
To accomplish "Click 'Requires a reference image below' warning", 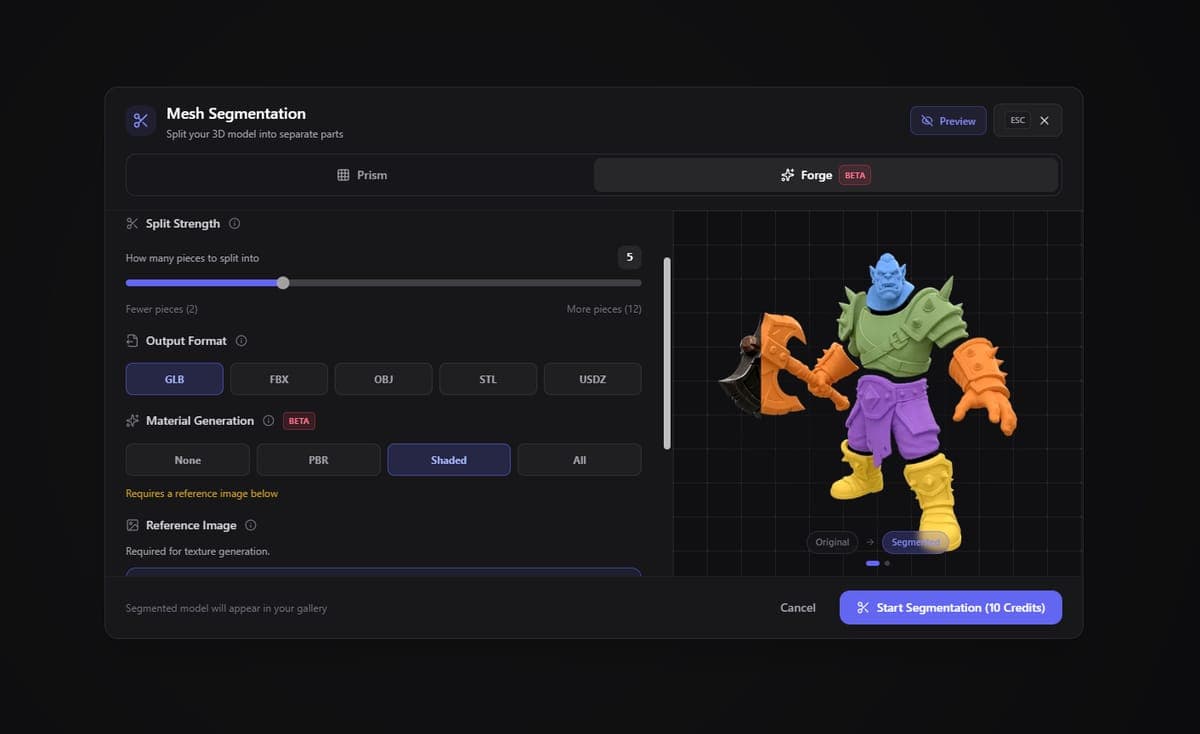I will [202, 494].
